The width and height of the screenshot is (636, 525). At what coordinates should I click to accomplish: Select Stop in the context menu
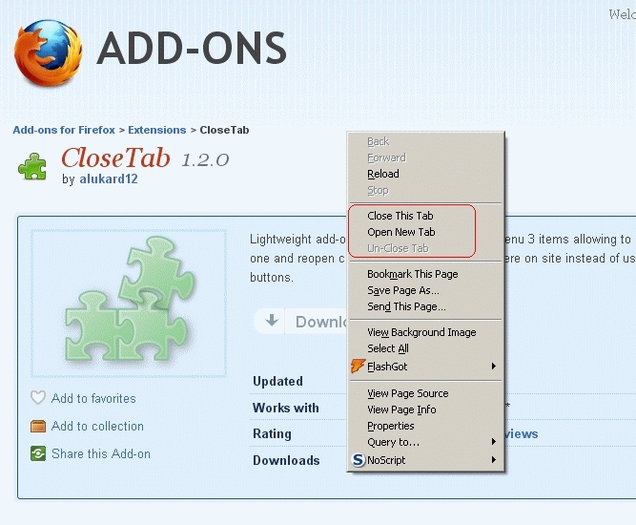point(425,190)
